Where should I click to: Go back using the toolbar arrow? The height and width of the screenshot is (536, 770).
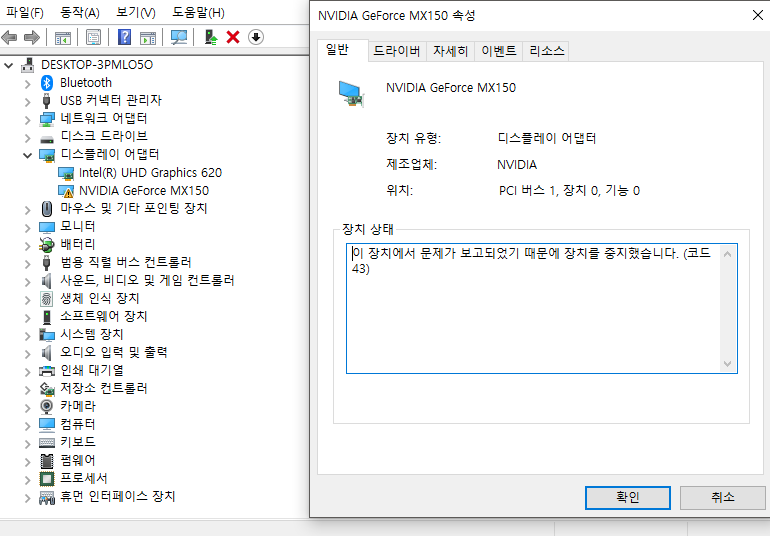(9, 37)
